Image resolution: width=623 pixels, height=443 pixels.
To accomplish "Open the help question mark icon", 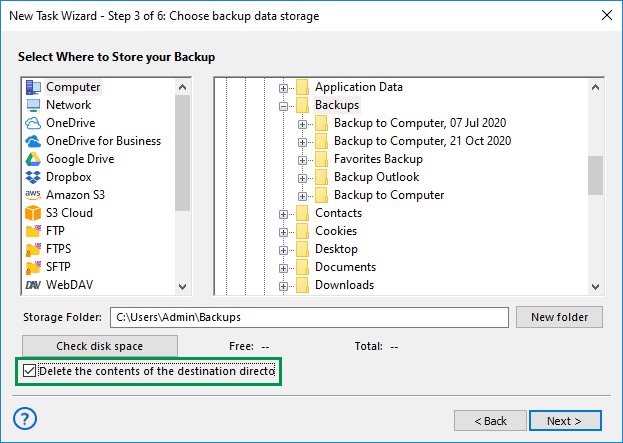I will 26,418.
